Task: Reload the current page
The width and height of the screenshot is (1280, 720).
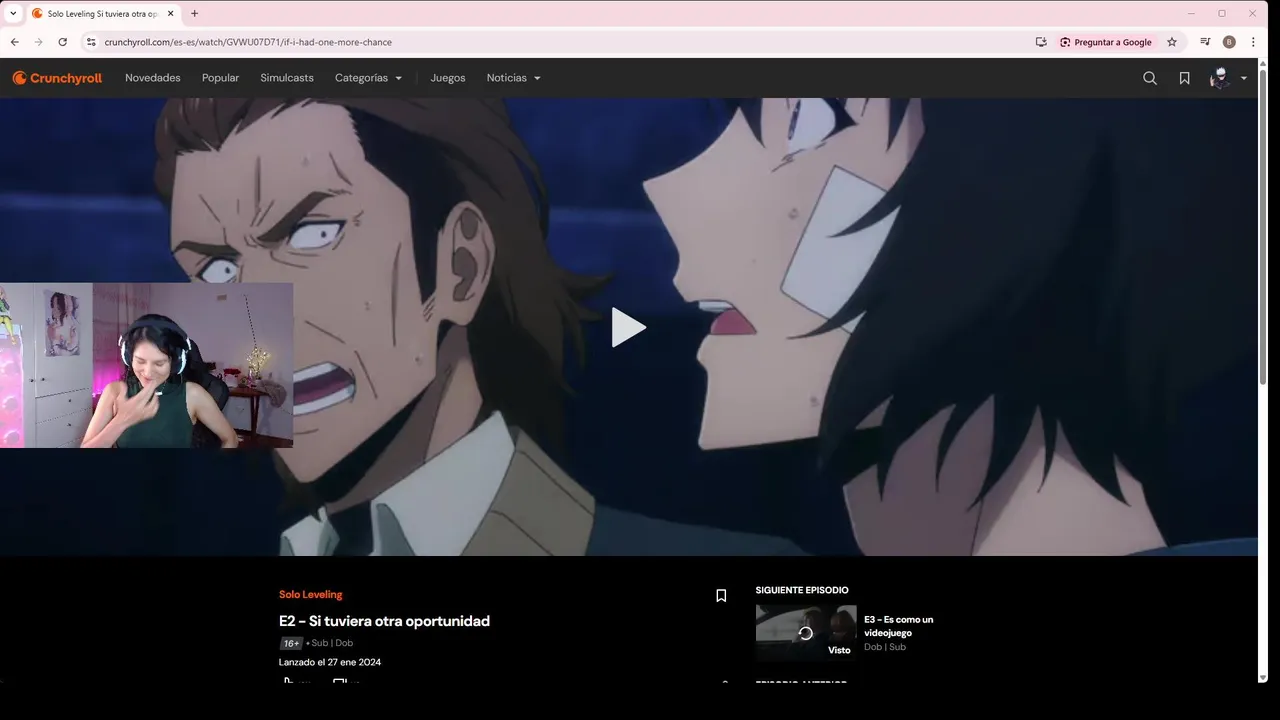Action: [x=62, y=42]
